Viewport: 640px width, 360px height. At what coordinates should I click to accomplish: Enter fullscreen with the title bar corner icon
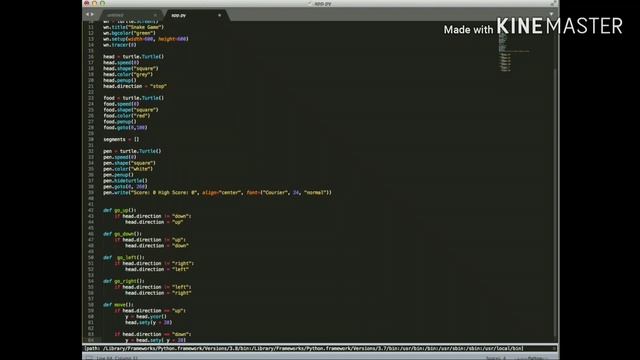coord(553,3)
